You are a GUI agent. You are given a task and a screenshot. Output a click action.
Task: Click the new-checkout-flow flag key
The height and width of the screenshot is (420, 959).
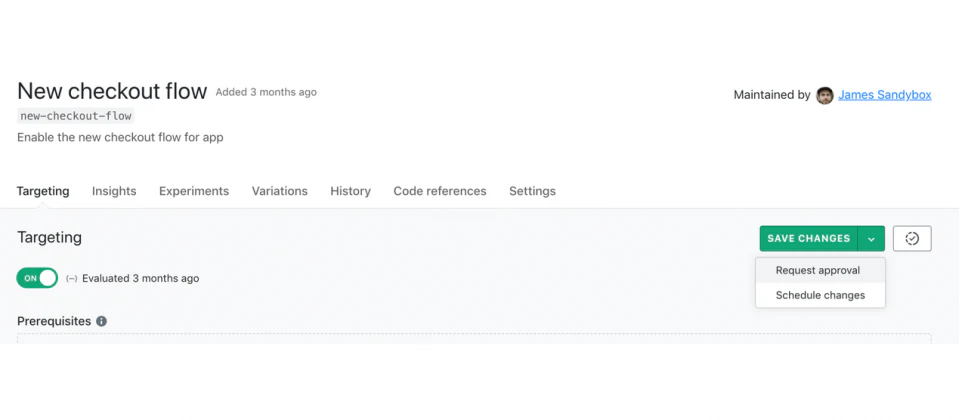click(76, 116)
